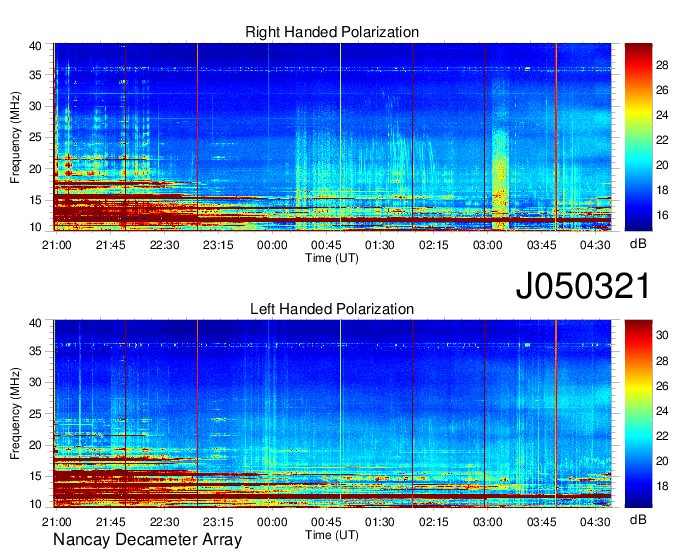
Task: Click the 23:15 time tick under Right Handed plot
Action: [218, 245]
